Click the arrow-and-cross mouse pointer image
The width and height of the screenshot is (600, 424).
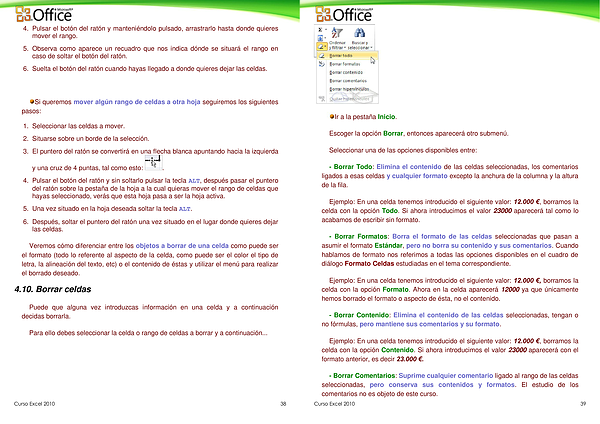click(153, 162)
